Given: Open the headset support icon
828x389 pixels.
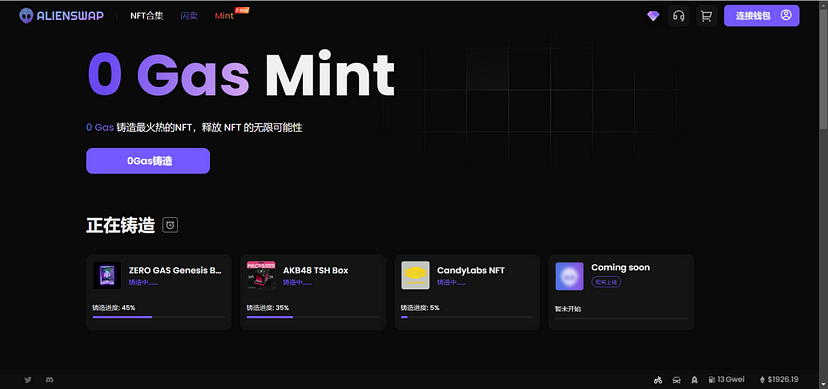Looking at the screenshot, I should point(679,16).
